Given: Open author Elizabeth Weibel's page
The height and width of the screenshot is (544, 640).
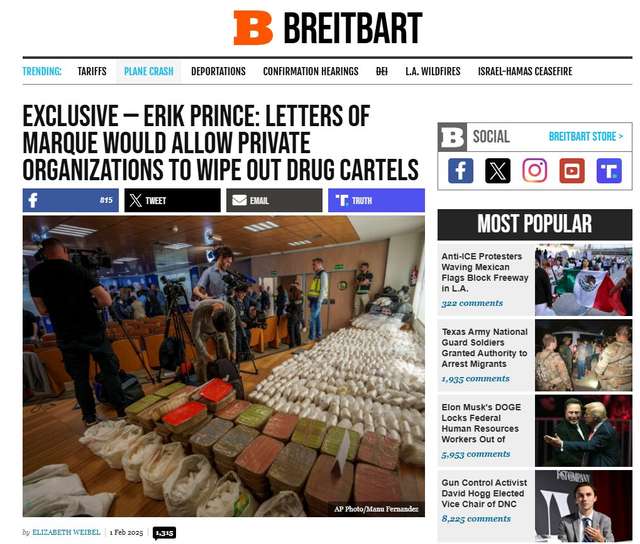Looking at the screenshot, I should click(66, 532).
